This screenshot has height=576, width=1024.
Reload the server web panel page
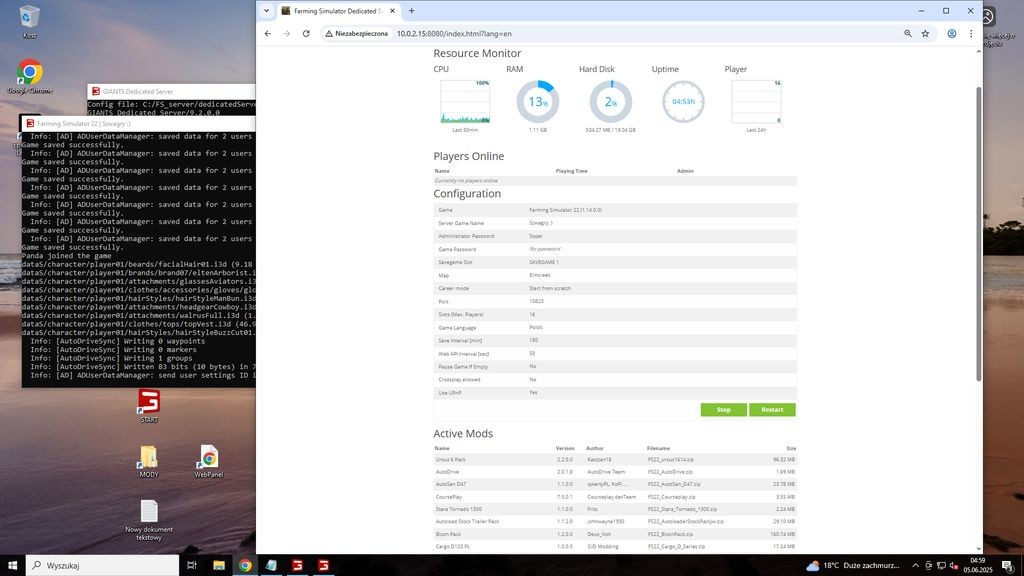306,33
